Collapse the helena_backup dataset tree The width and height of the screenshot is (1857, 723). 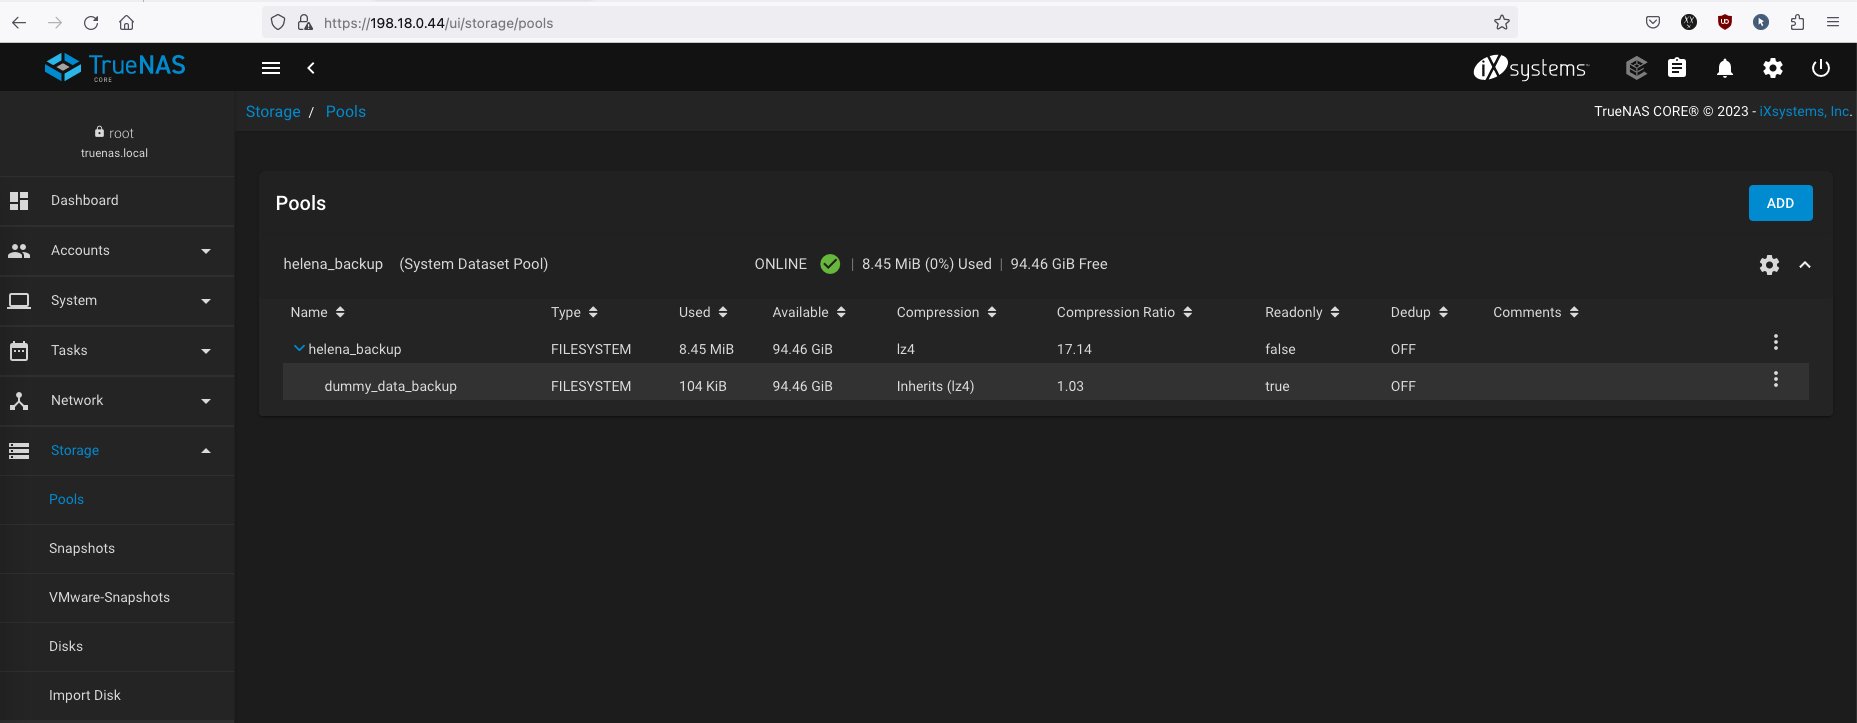point(298,349)
